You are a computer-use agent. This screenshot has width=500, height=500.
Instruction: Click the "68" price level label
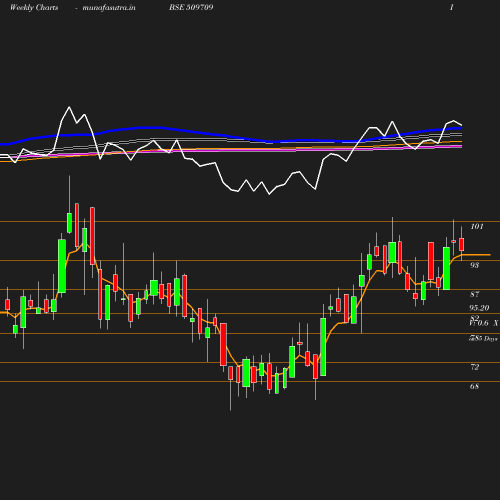(474, 386)
